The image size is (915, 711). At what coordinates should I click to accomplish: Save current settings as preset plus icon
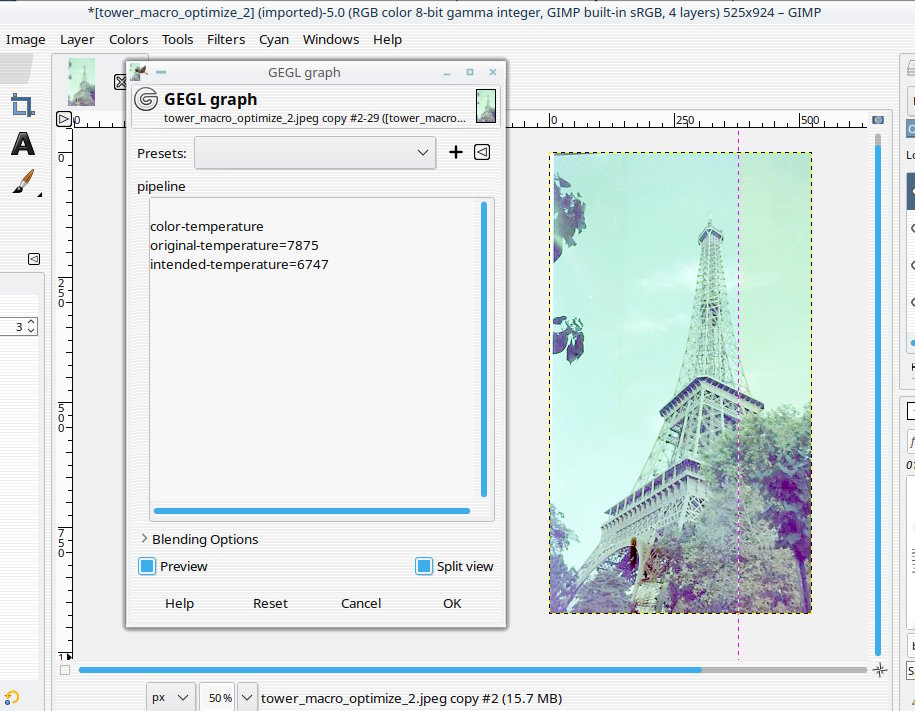(x=456, y=152)
